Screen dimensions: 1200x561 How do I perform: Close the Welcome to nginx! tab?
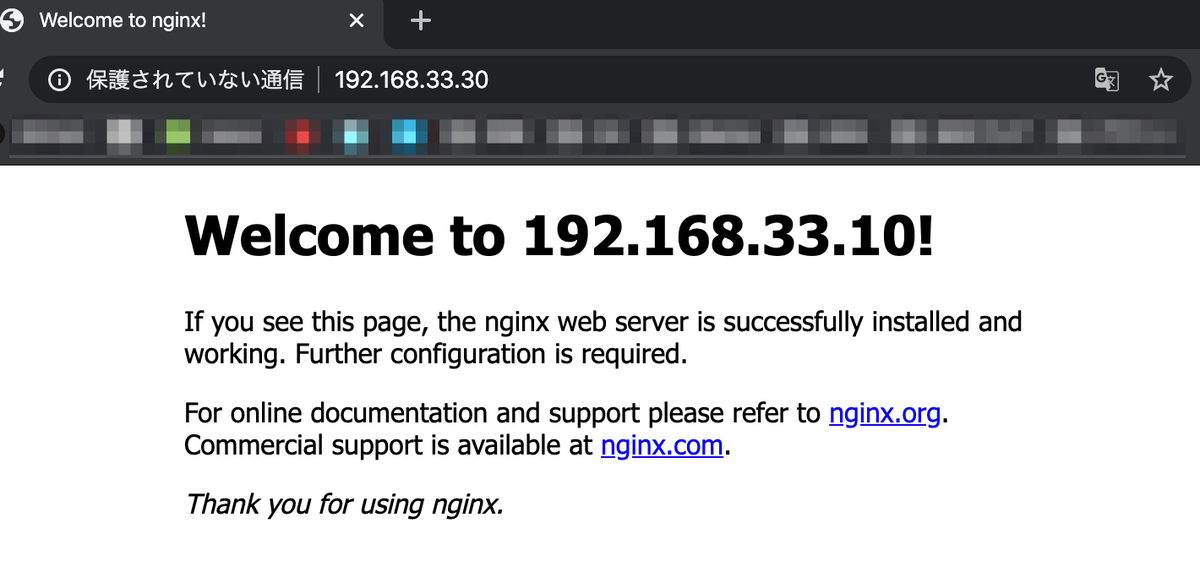click(x=356, y=21)
